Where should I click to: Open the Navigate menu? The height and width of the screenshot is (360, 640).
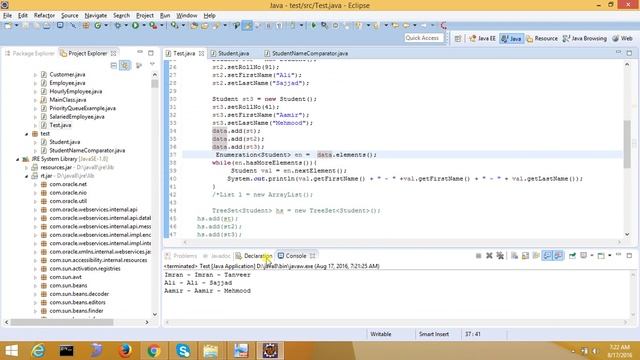[96, 16]
